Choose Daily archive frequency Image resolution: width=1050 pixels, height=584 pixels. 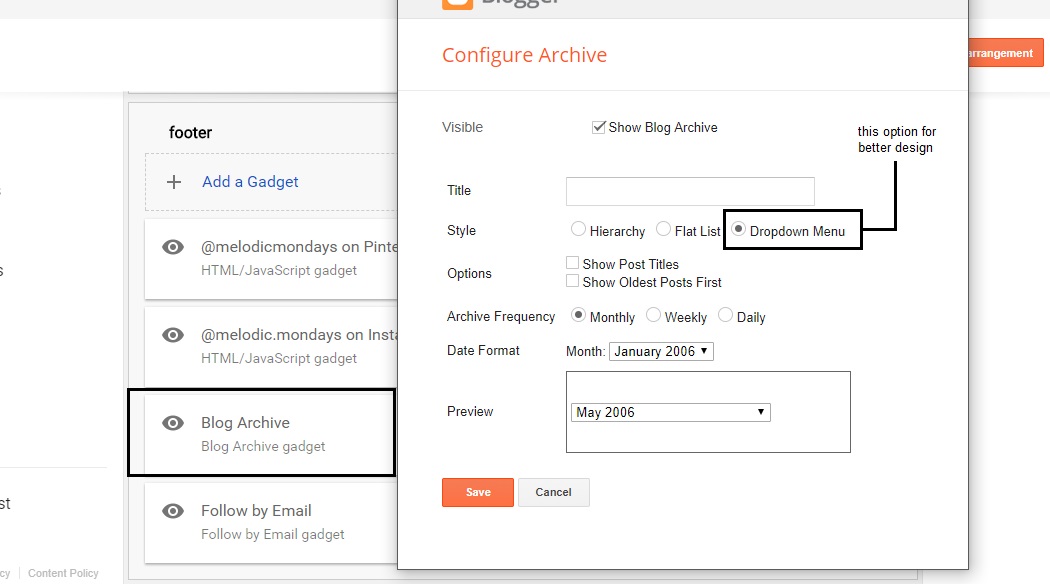tap(725, 315)
